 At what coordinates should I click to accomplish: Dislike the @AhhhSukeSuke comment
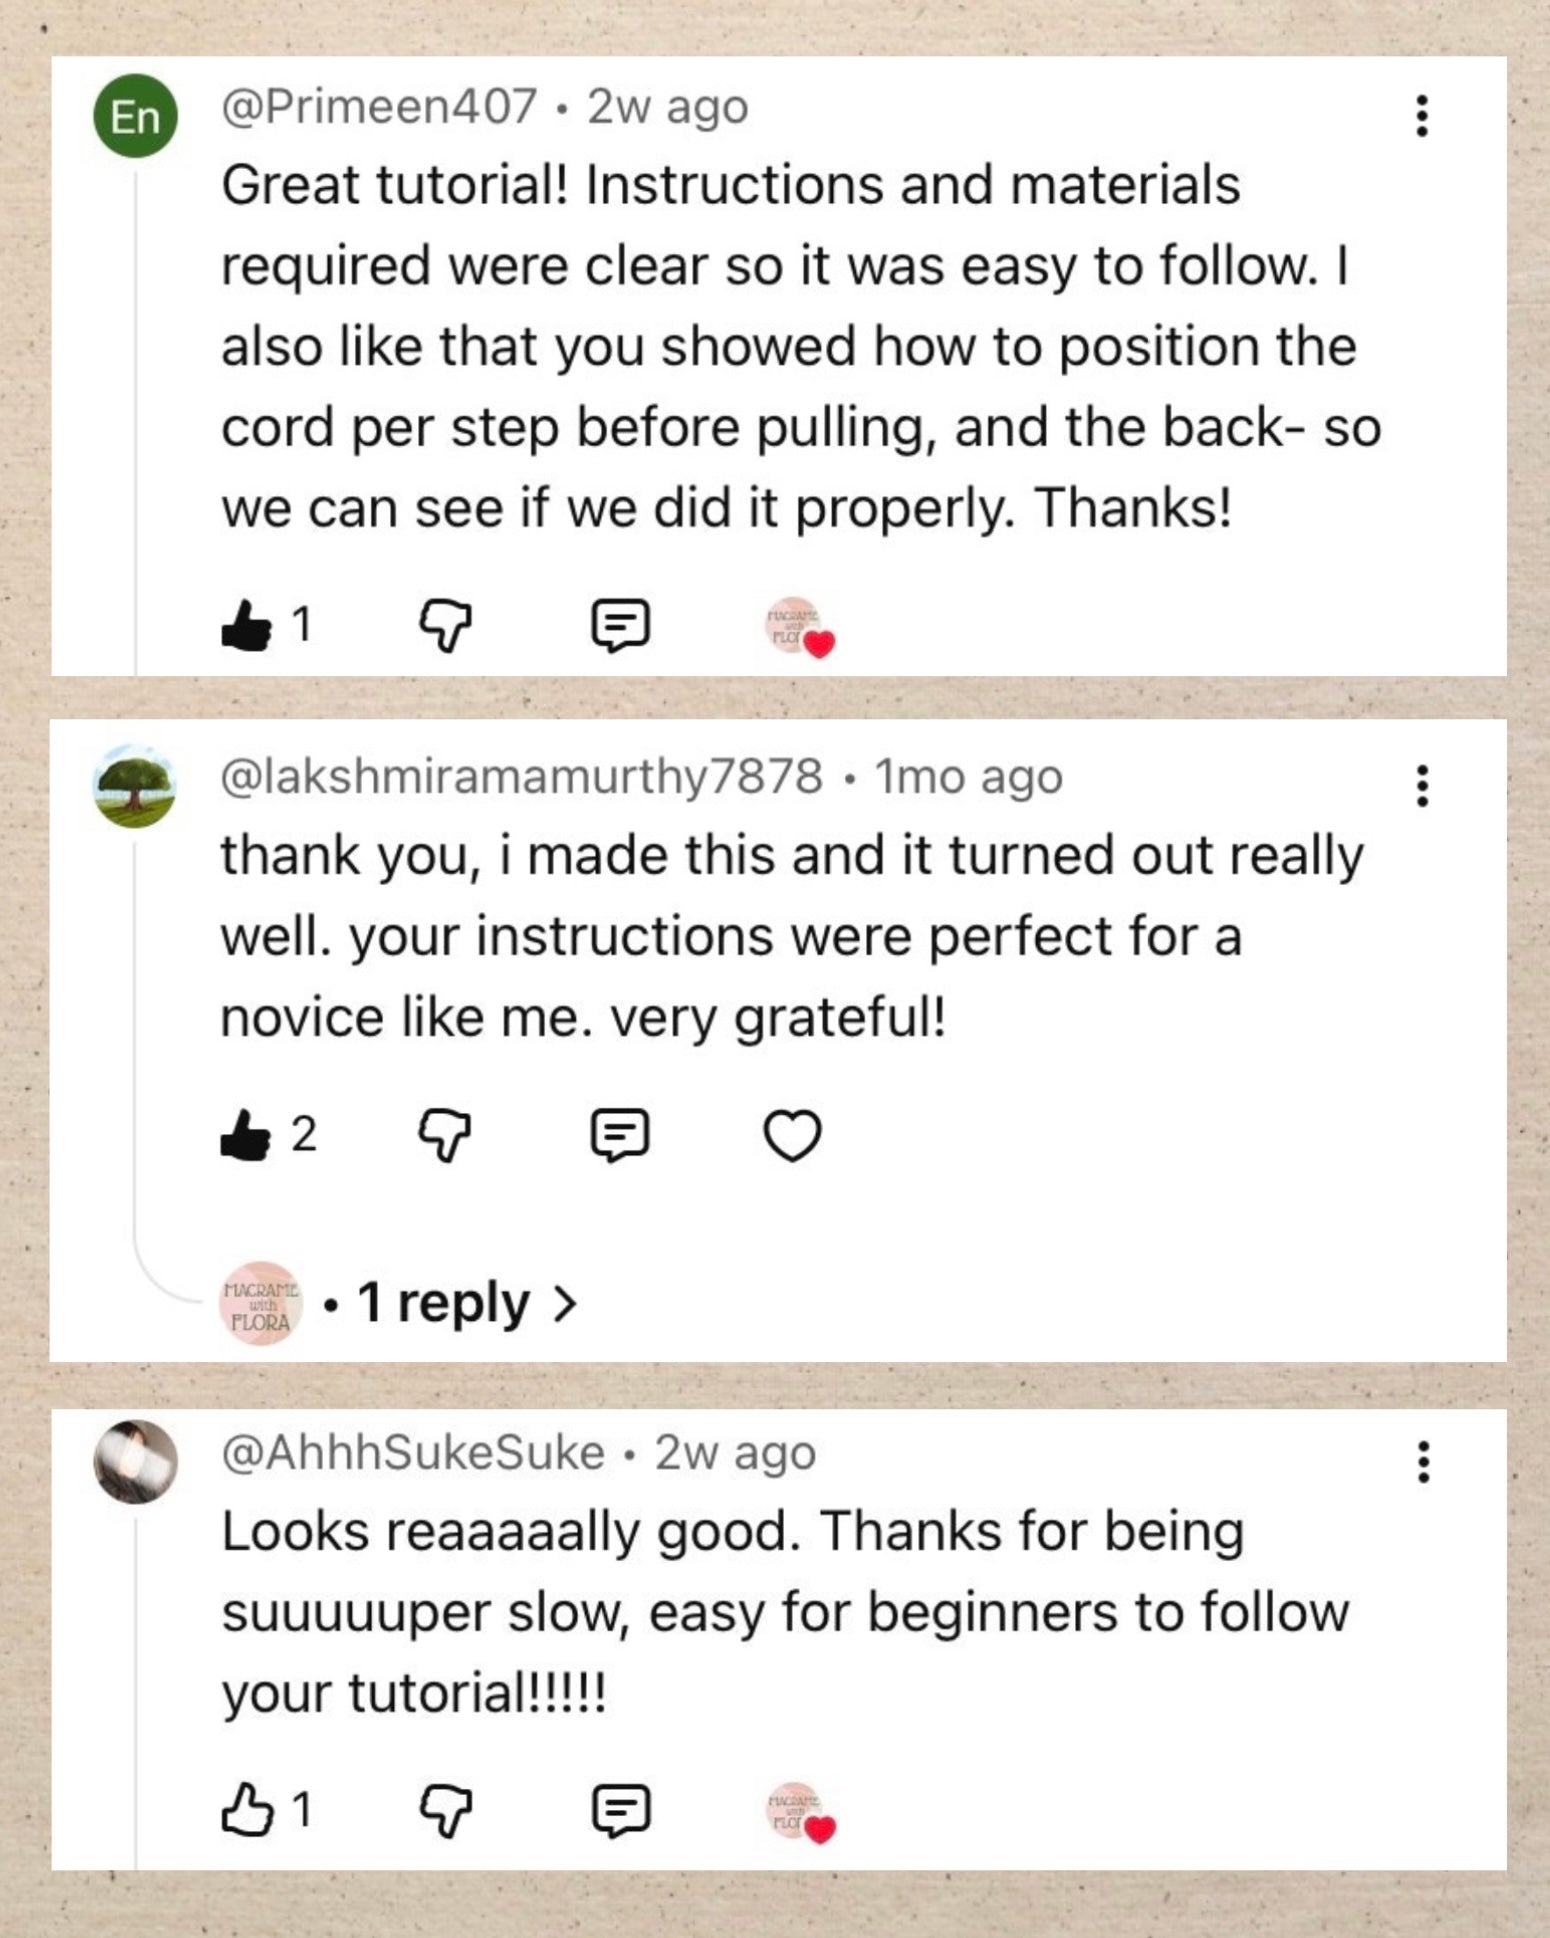(444, 1811)
